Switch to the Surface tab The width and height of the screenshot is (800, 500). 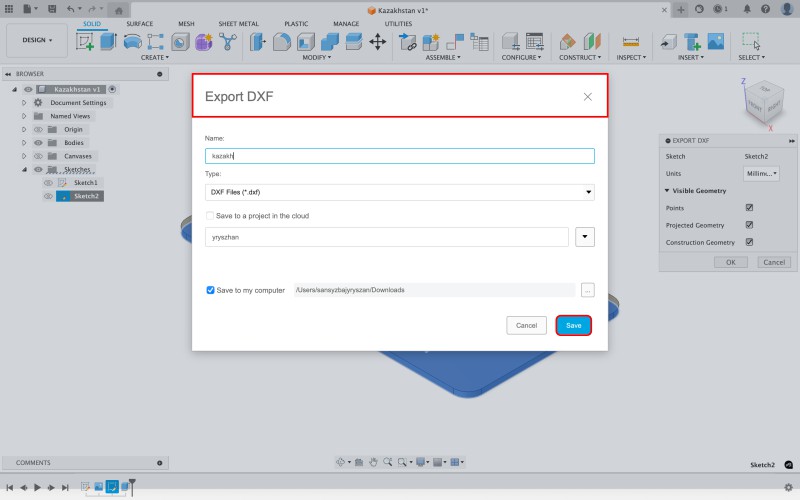(139, 23)
